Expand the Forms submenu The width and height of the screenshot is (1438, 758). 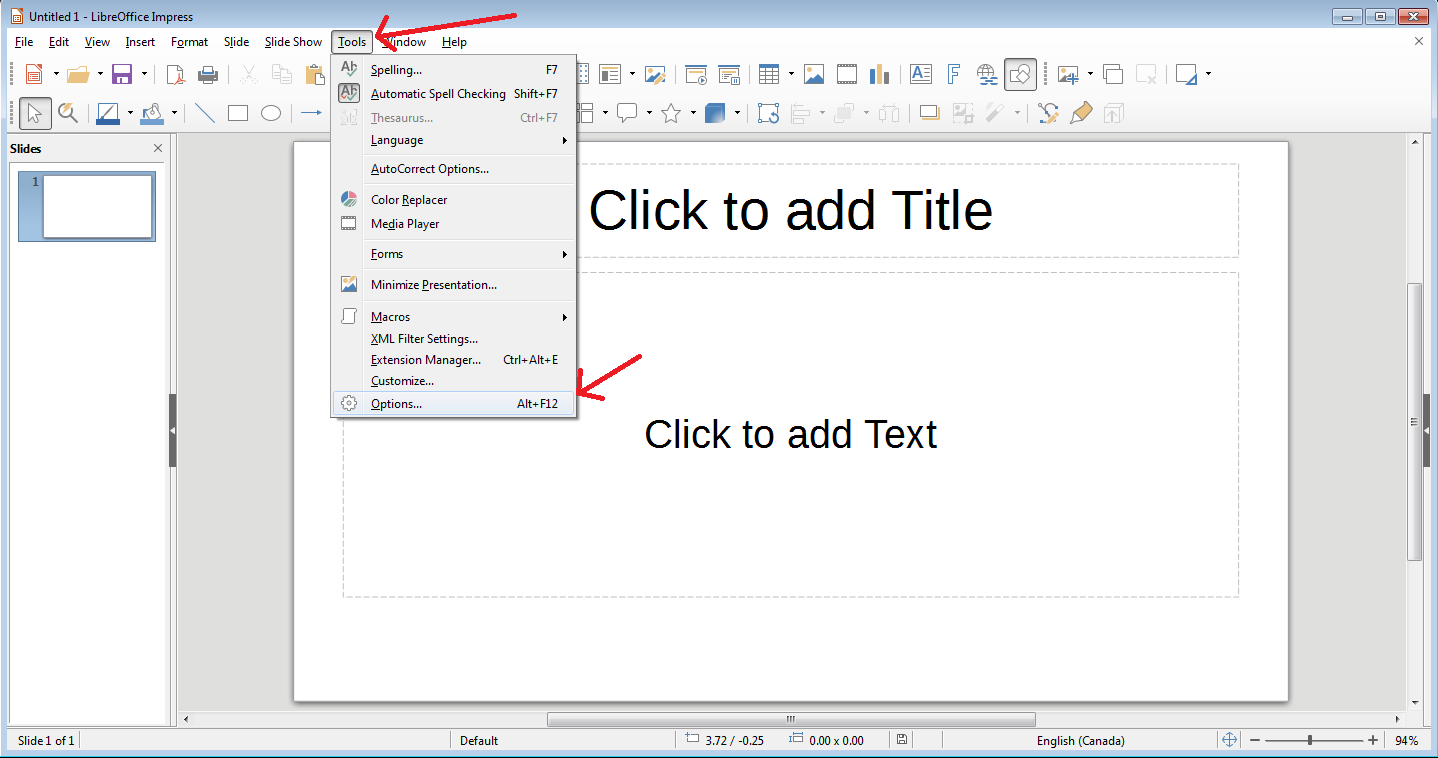tap(453, 254)
